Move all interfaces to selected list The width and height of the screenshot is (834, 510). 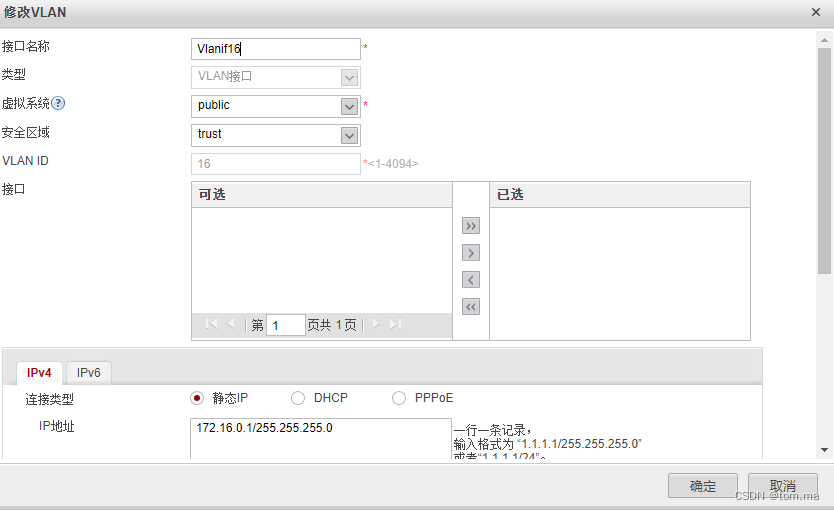tap(471, 226)
